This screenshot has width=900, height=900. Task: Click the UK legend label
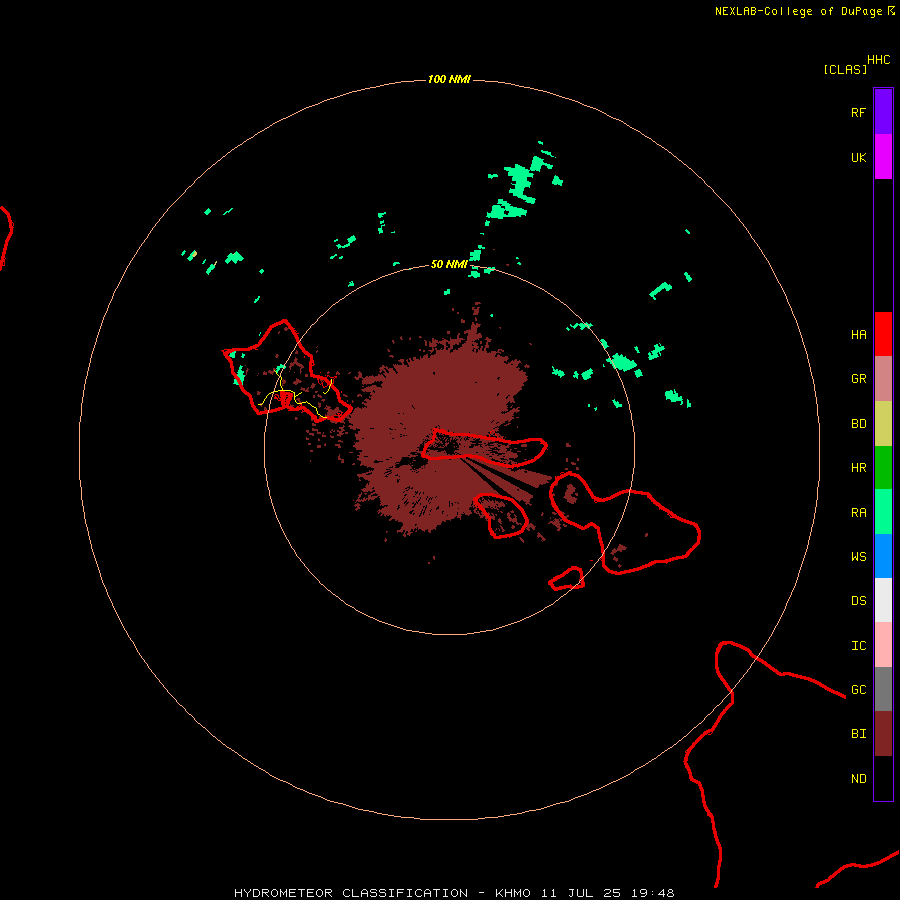click(x=858, y=158)
